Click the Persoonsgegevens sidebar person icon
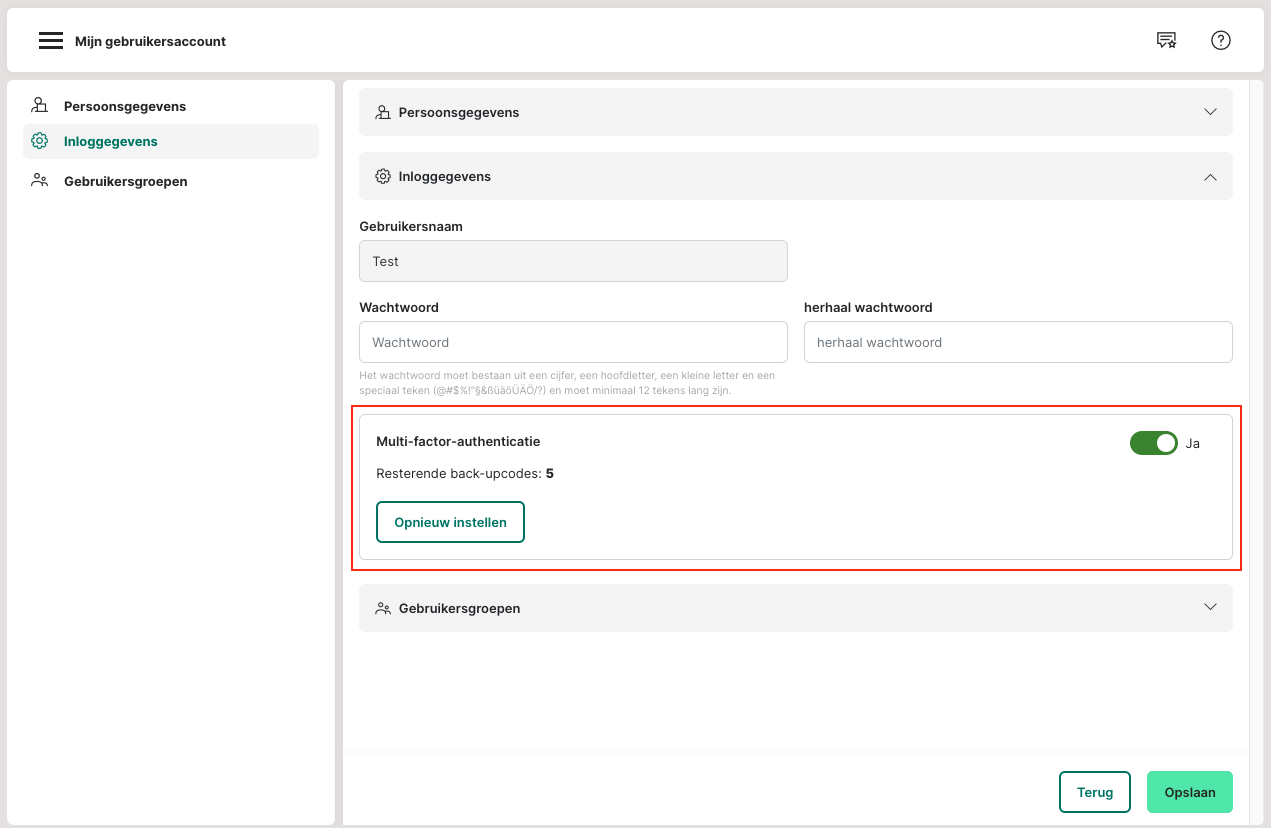1271x828 pixels. point(40,106)
